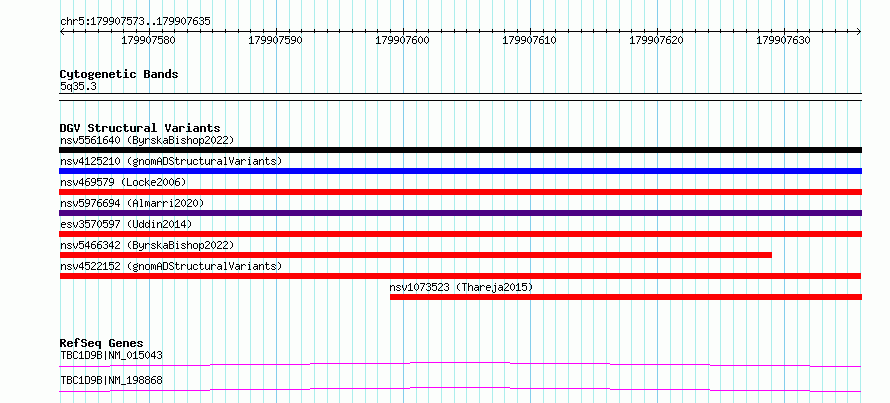Click the NM_198868 magenta transcript line
890x403 pixels.
460,389
